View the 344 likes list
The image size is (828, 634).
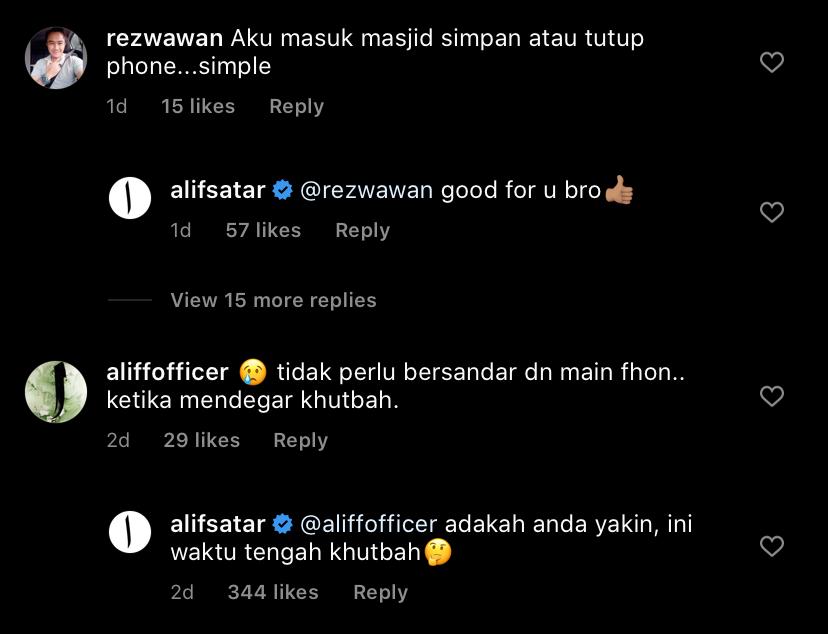pos(273,592)
